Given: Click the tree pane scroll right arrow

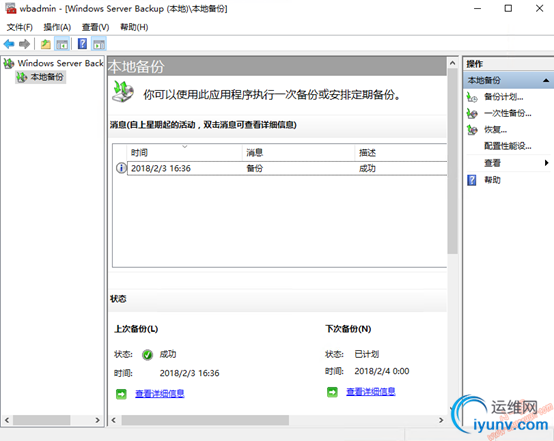Looking at the screenshot, I should tap(97, 420).
